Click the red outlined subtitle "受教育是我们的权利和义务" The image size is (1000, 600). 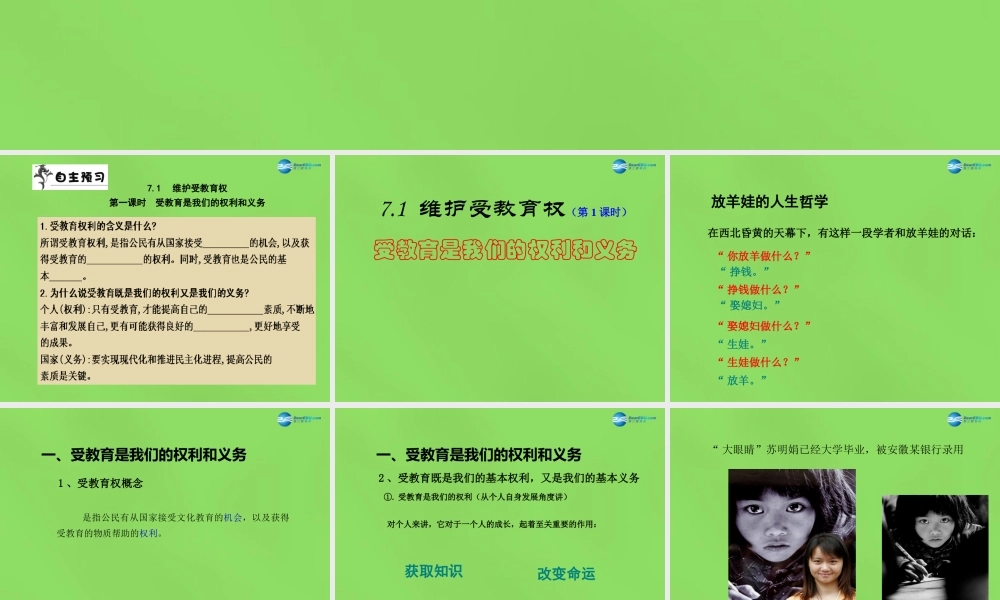tap(505, 250)
